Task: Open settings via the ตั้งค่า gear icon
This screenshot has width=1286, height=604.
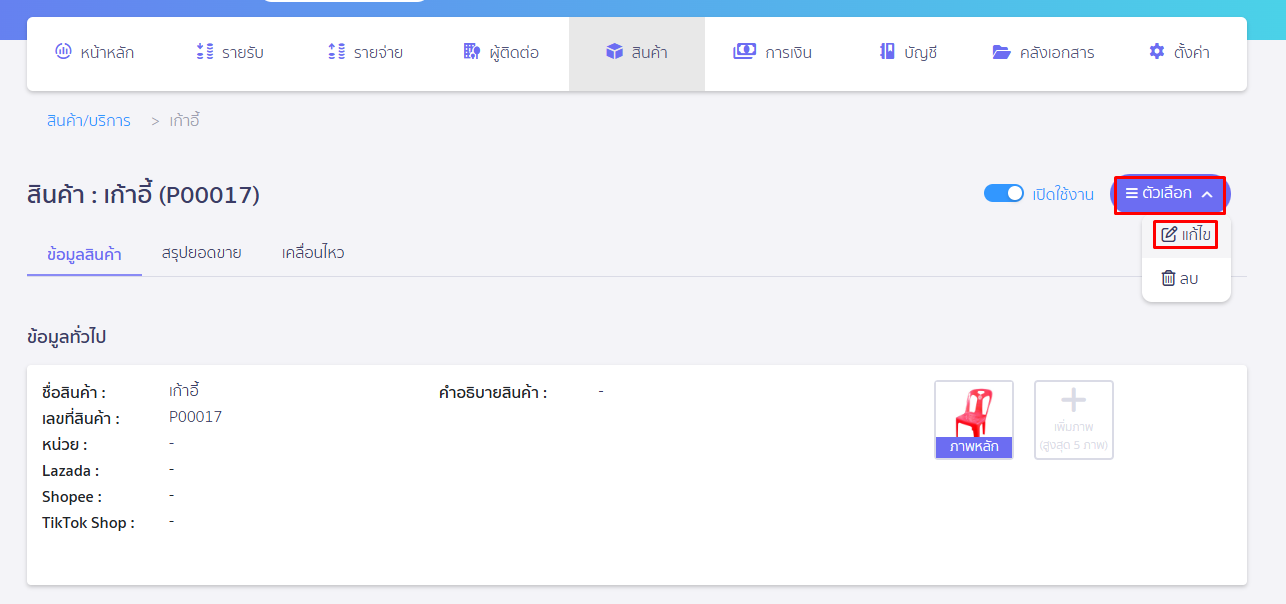Action: click(x=1157, y=52)
